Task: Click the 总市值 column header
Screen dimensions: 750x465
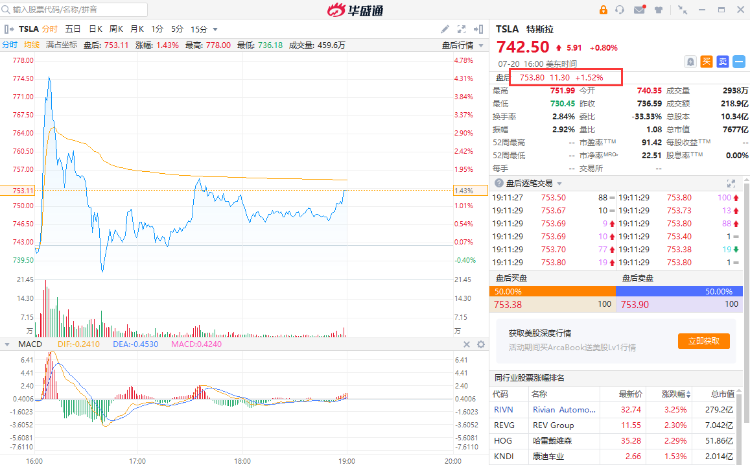Action: pyautogui.click(x=722, y=394)
